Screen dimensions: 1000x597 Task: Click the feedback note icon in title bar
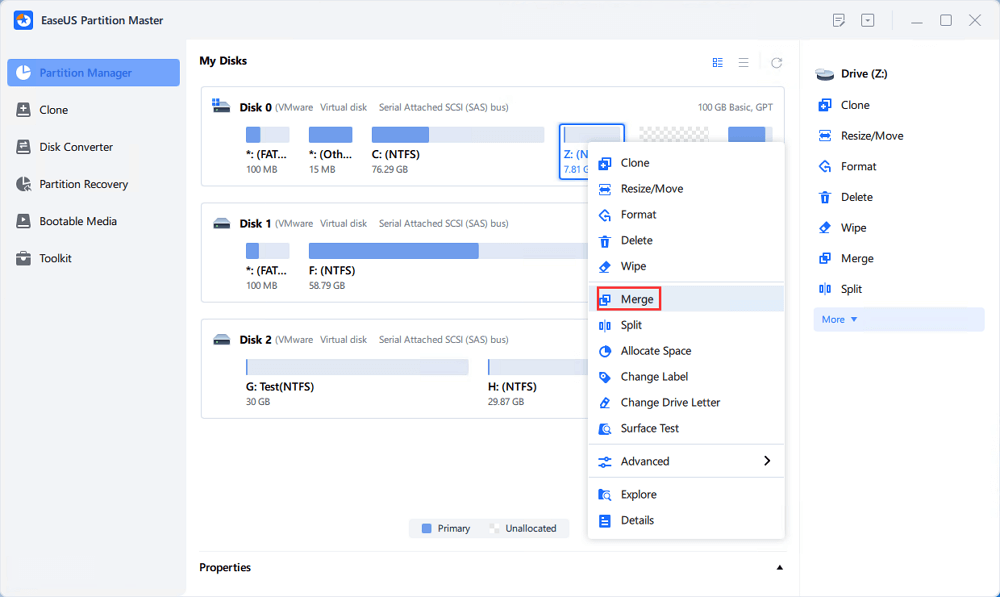click(839, 20)
